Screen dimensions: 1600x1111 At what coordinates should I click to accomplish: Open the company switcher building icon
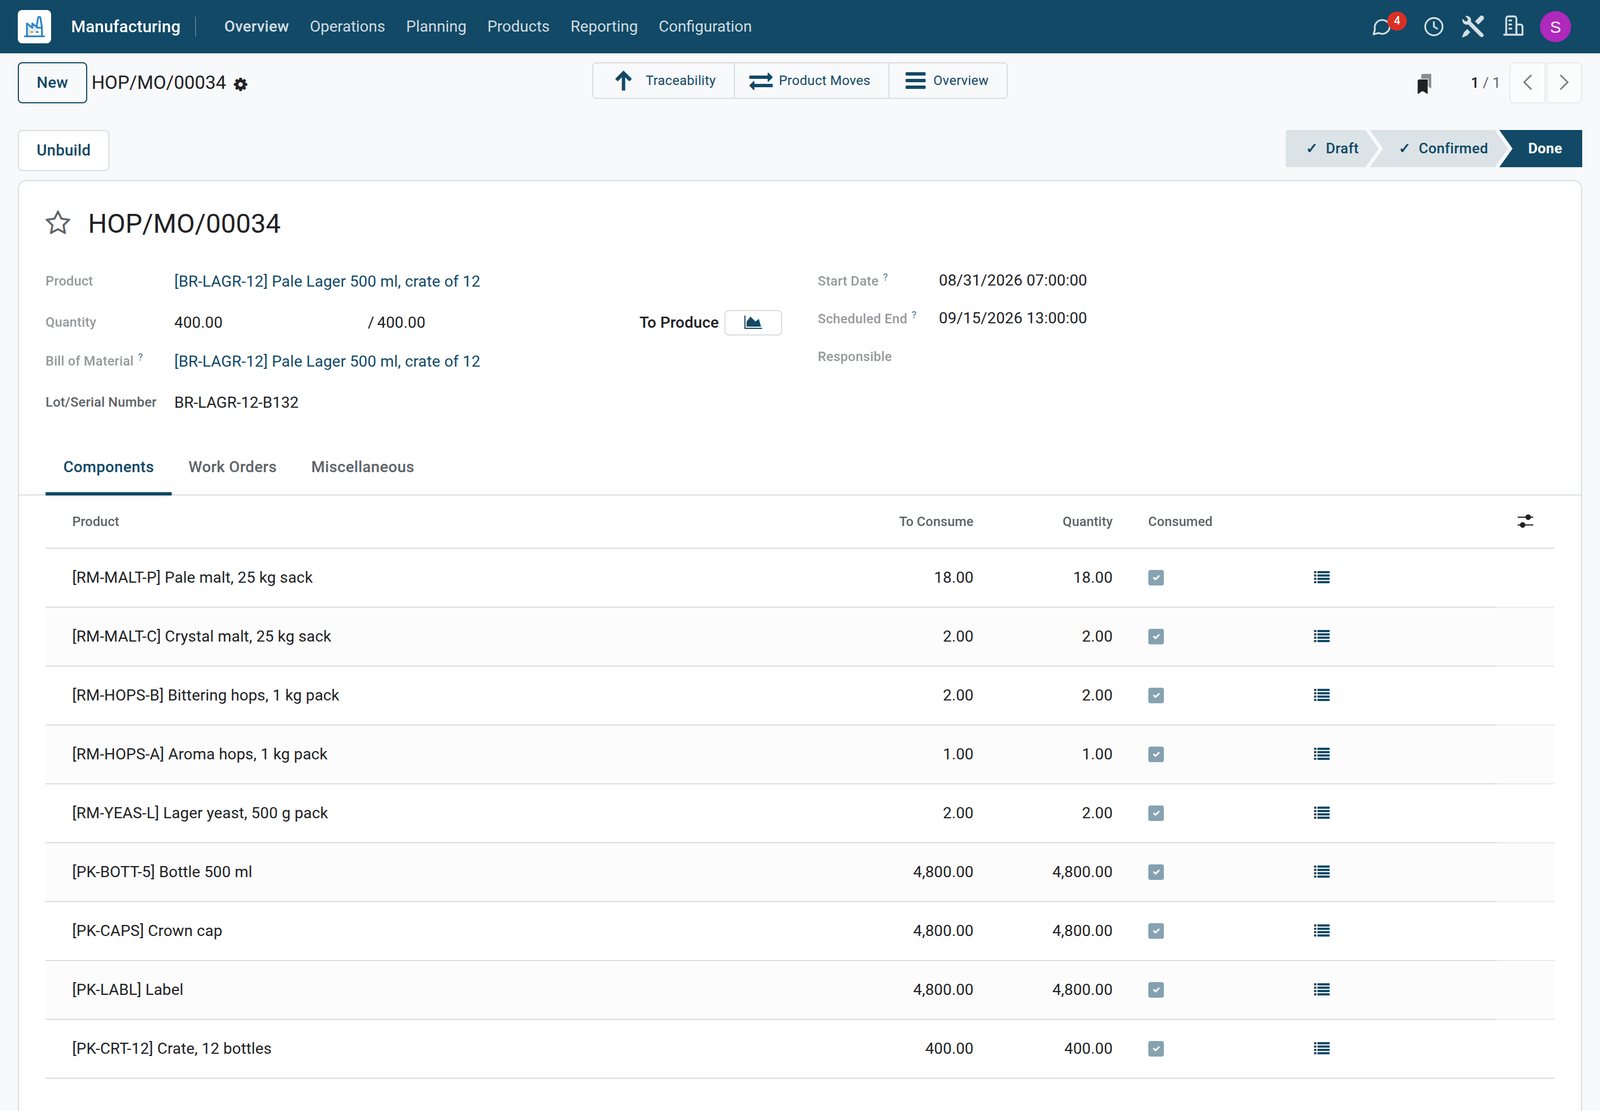(x=1514, y=27)
